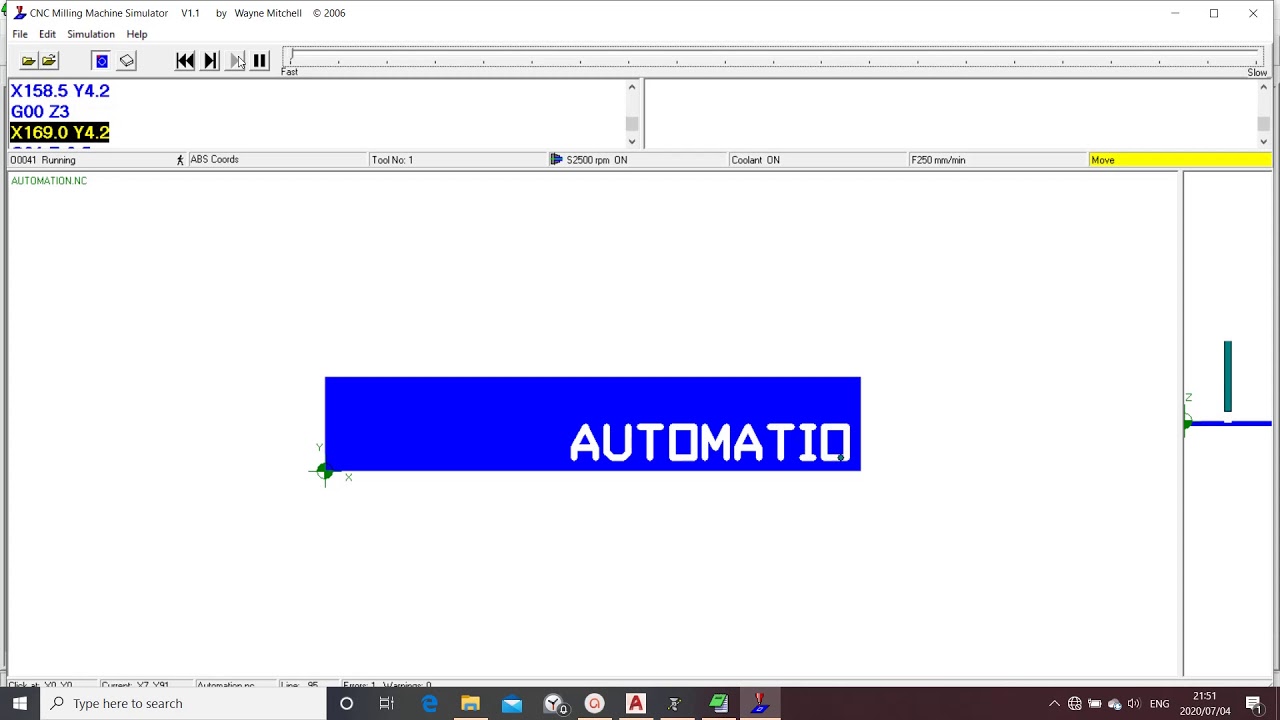Minimize the CNC Simulator window
The height and width of the screenshot is (720, 1280).
pos(1175,13)
